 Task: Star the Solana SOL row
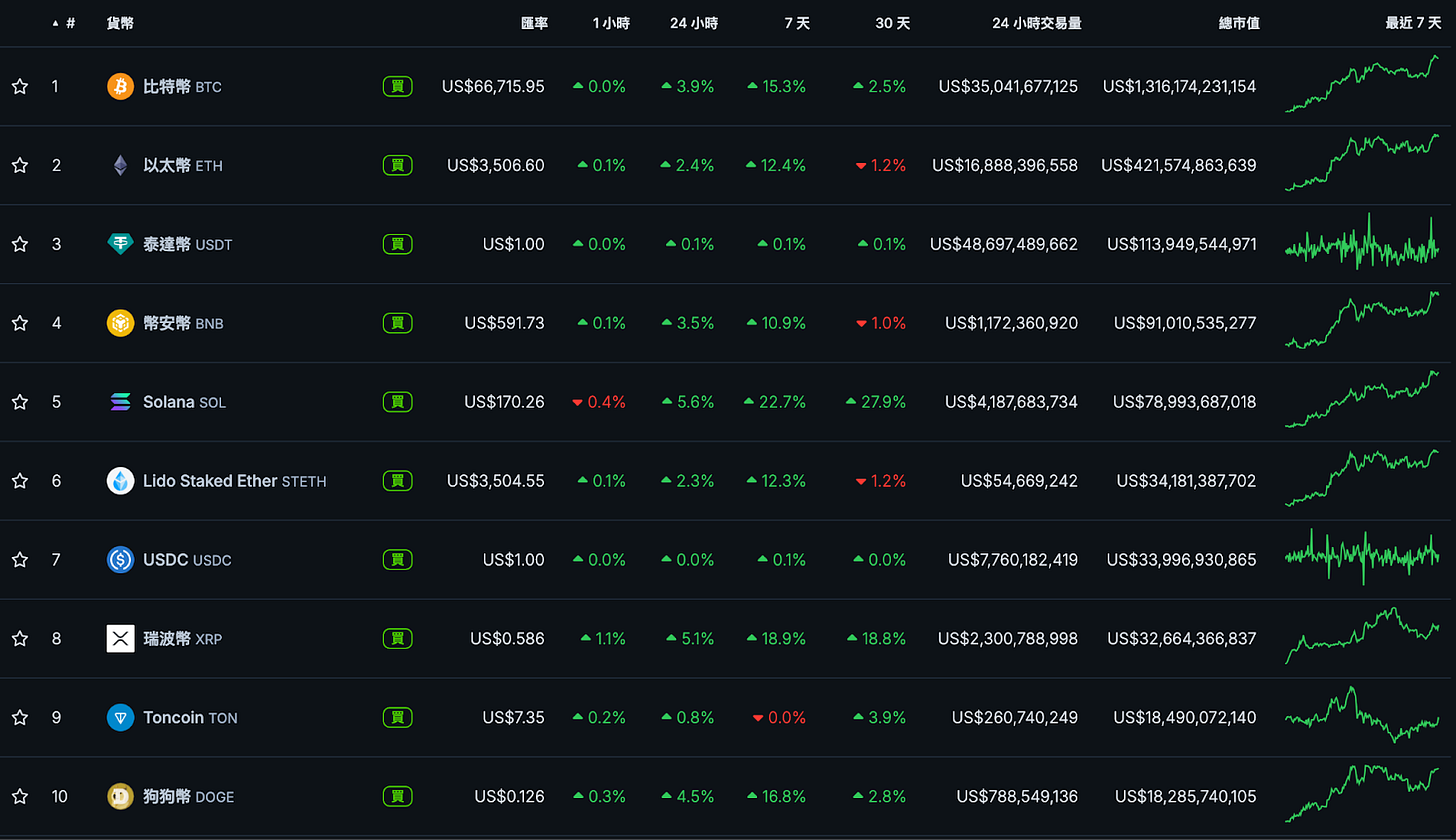pos(20,402)
